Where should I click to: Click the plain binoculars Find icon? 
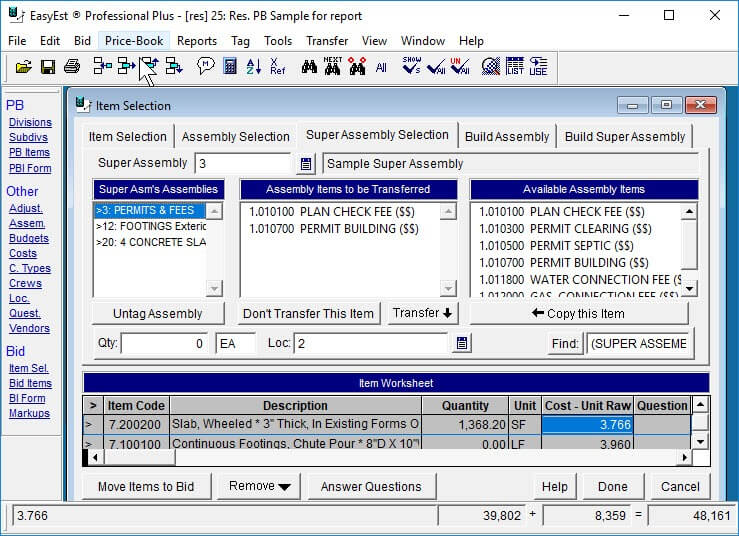pos(309,67)
